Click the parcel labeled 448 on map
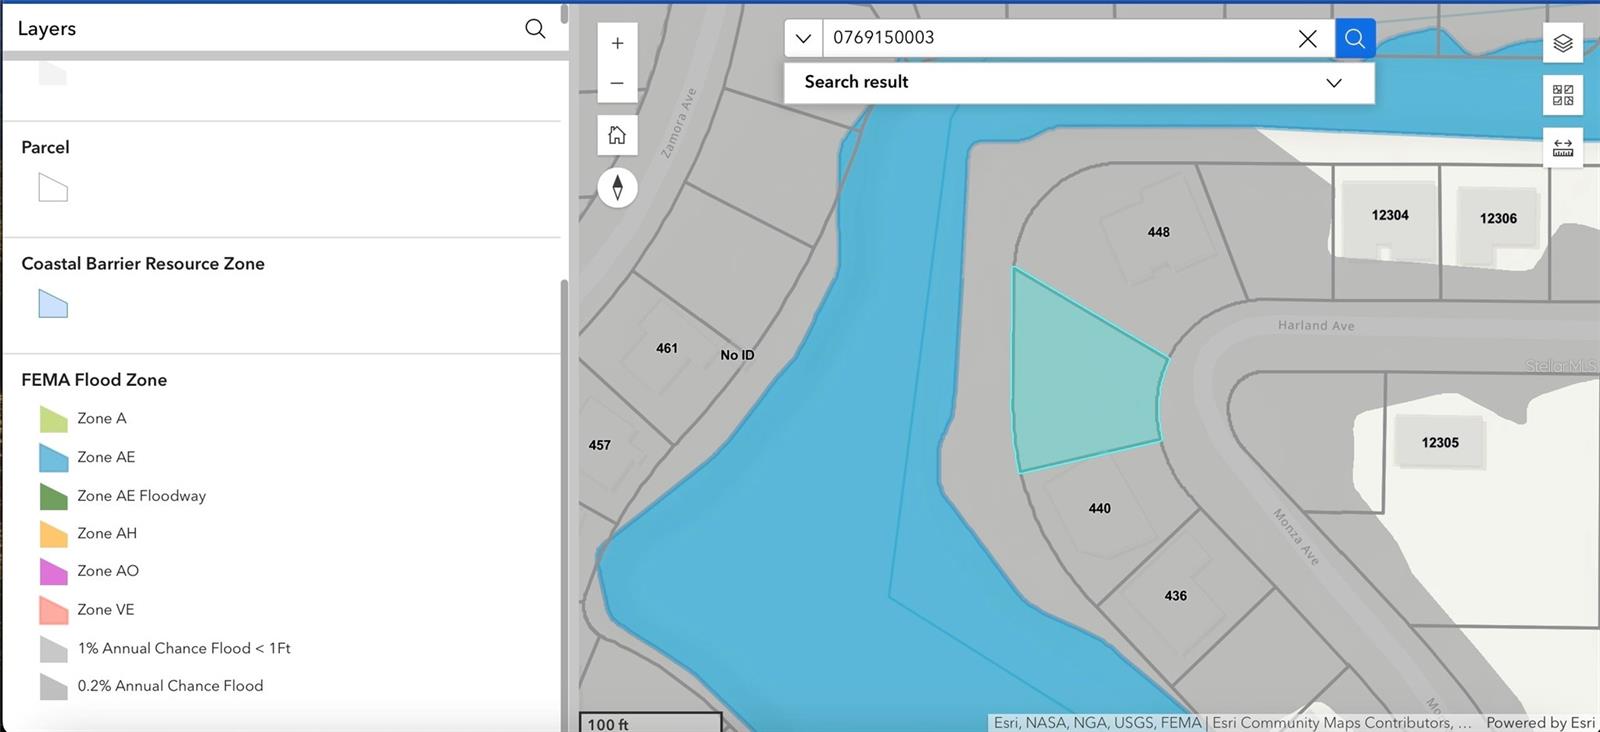Screen dimensions: 1600x732 (1158, 232)
